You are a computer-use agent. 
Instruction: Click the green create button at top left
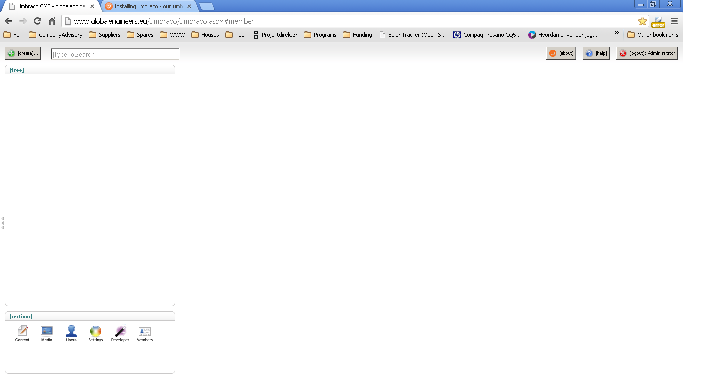pyautogui.click(x=23, y=53)
